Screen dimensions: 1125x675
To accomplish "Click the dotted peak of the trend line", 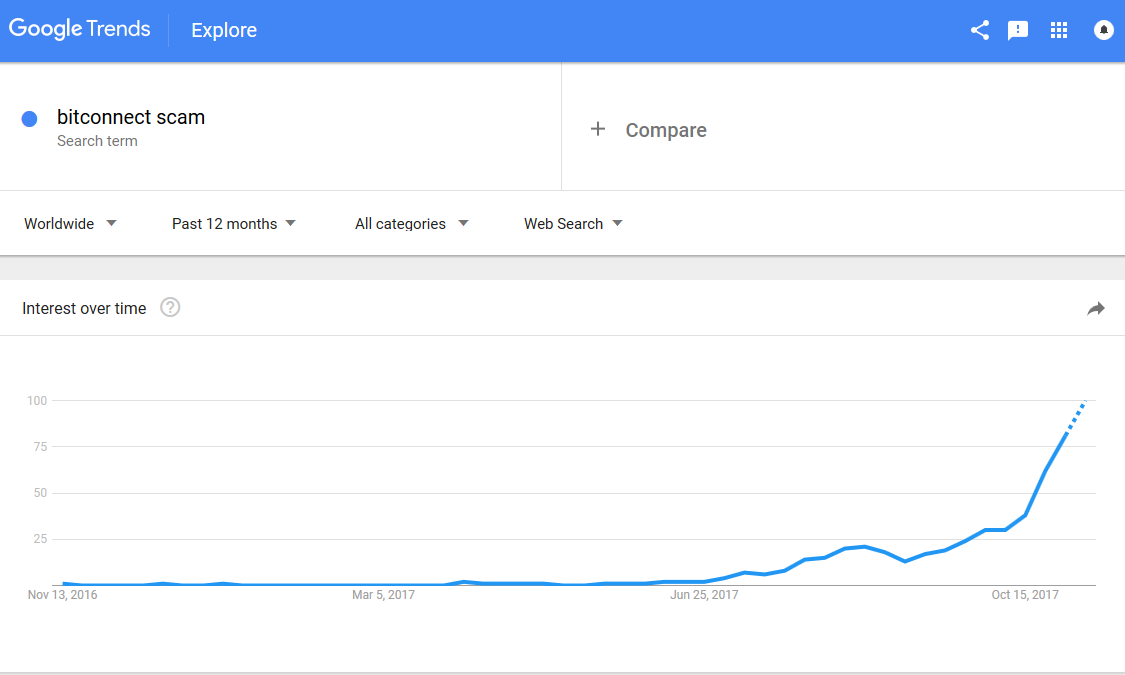I will coord(1076,415).
